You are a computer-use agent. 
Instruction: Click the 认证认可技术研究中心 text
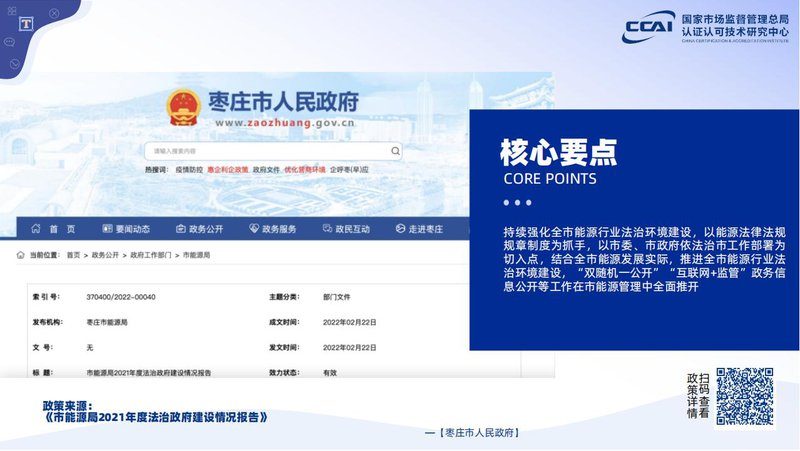click(735, 32)
